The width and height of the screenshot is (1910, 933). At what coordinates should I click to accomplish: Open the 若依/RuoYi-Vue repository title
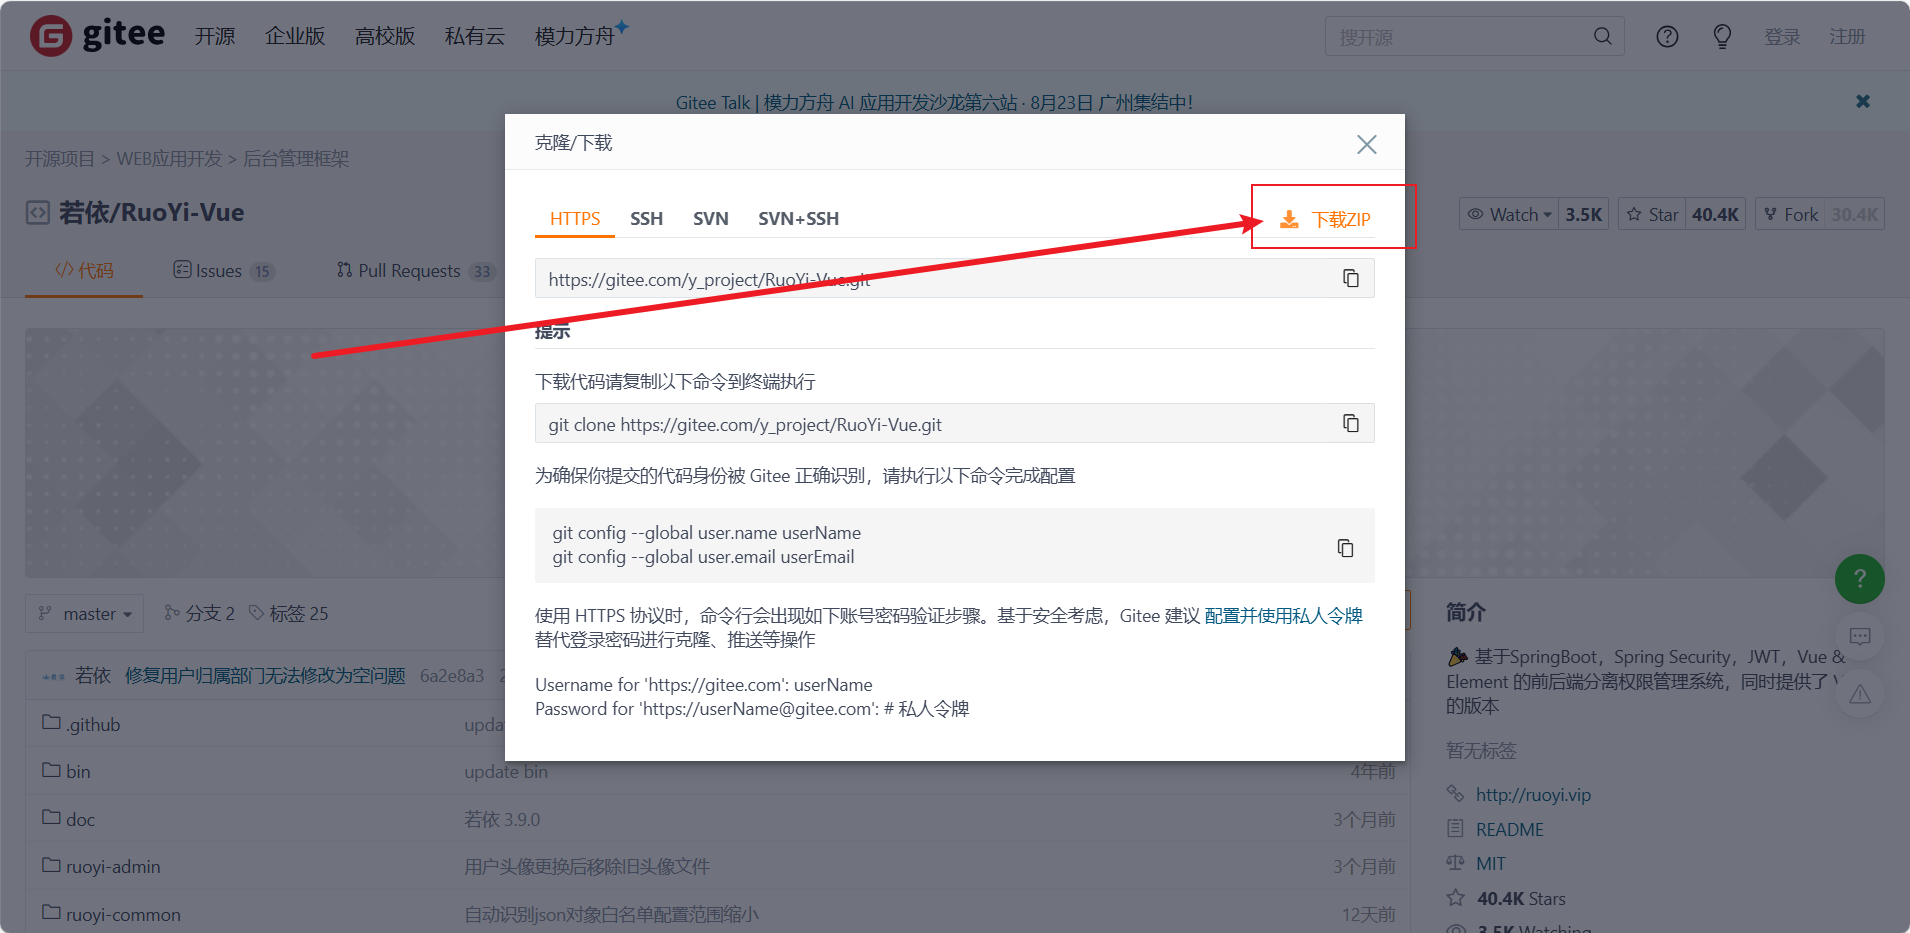tap(151, 212)
